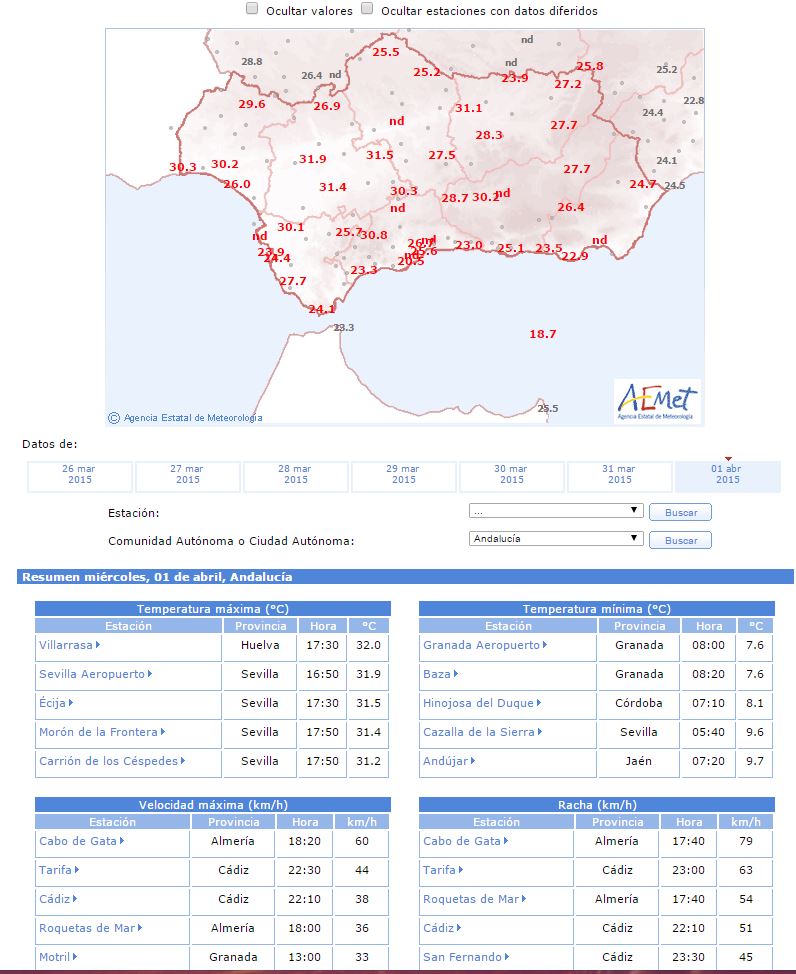This screenshot has width=796, height=974.
Task: Select the 30 mar 2015 date tab
Action: point(511,476)
